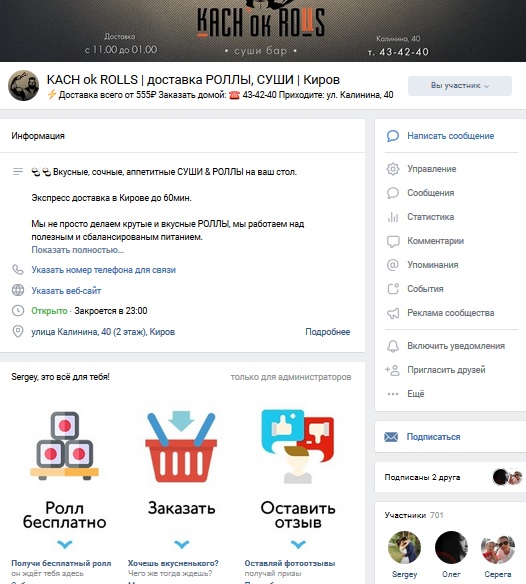Viewport: 526px width, 584px height.
Task: Click the megaphone icon for 'Реклама сообщества'
Action: click(393, 313)
